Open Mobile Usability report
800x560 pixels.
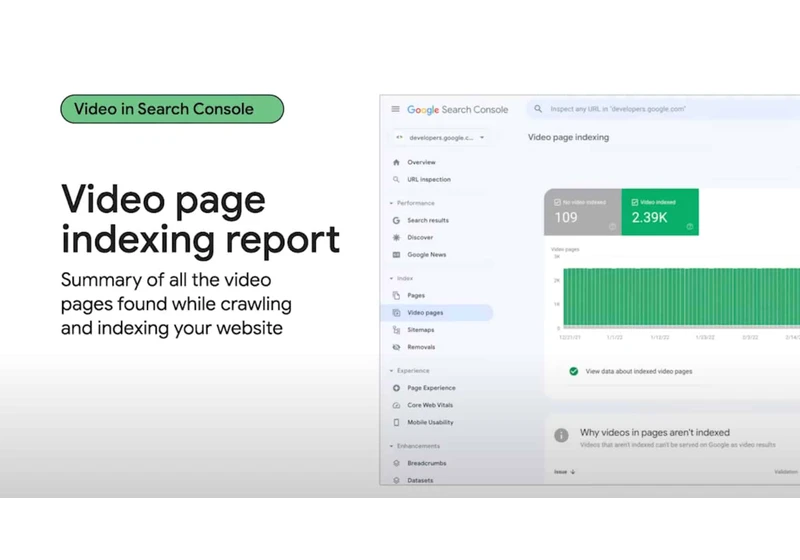click(430, 422)
